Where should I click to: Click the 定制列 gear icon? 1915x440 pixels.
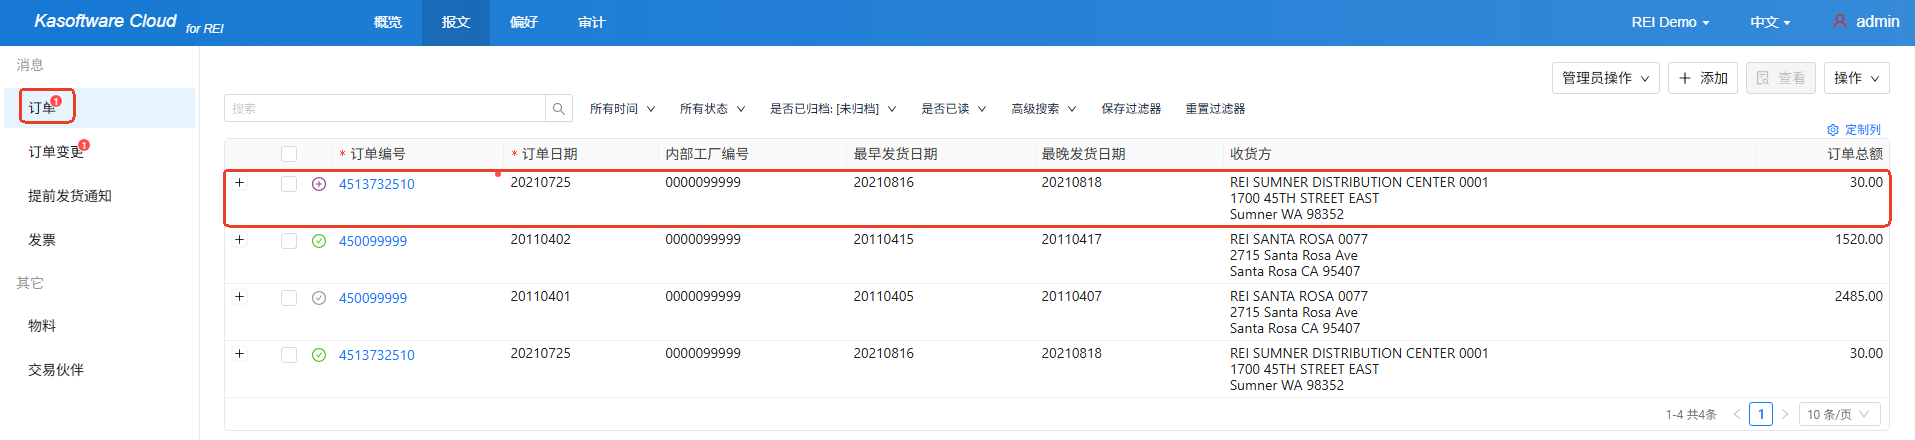pos(1832,130)
